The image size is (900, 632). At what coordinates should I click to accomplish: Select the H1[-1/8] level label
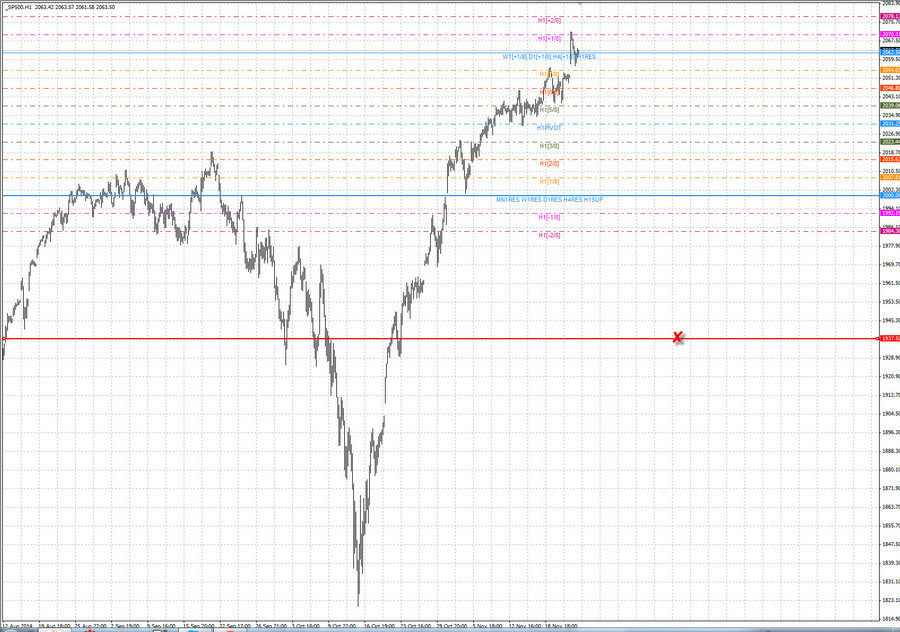(x=549, y=218)
